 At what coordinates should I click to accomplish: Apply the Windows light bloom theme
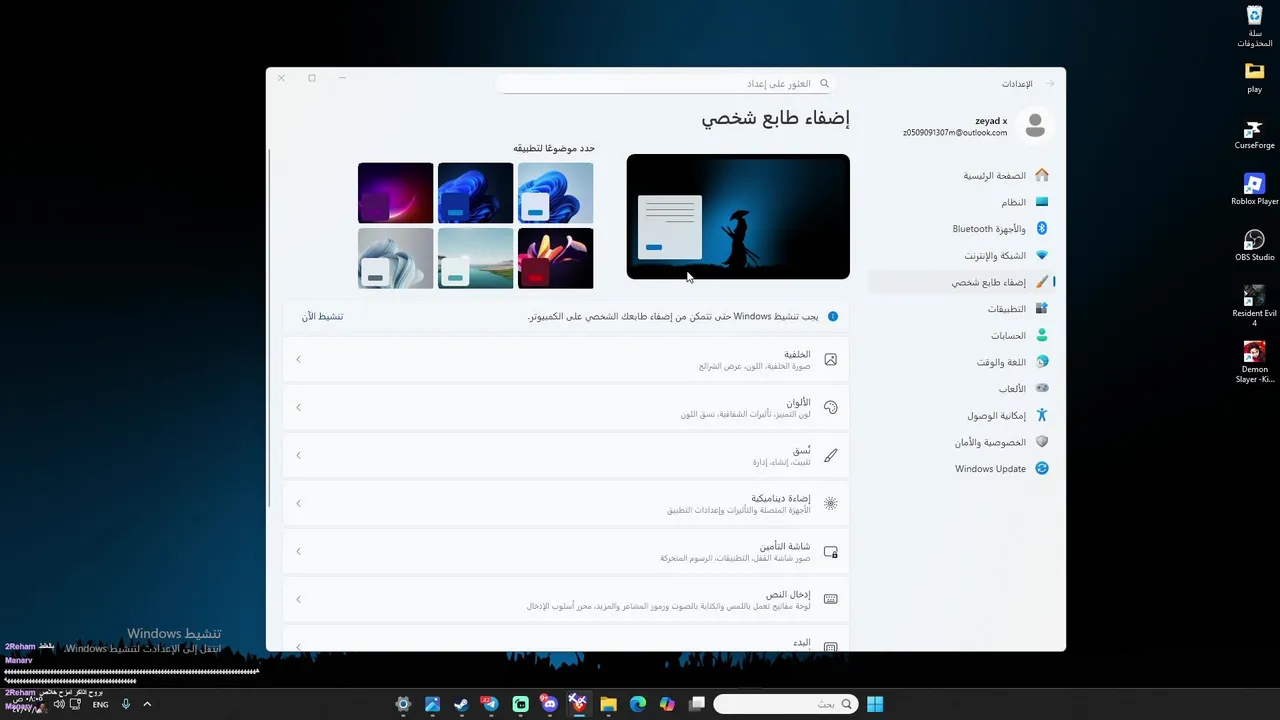(x=556, y=193)
